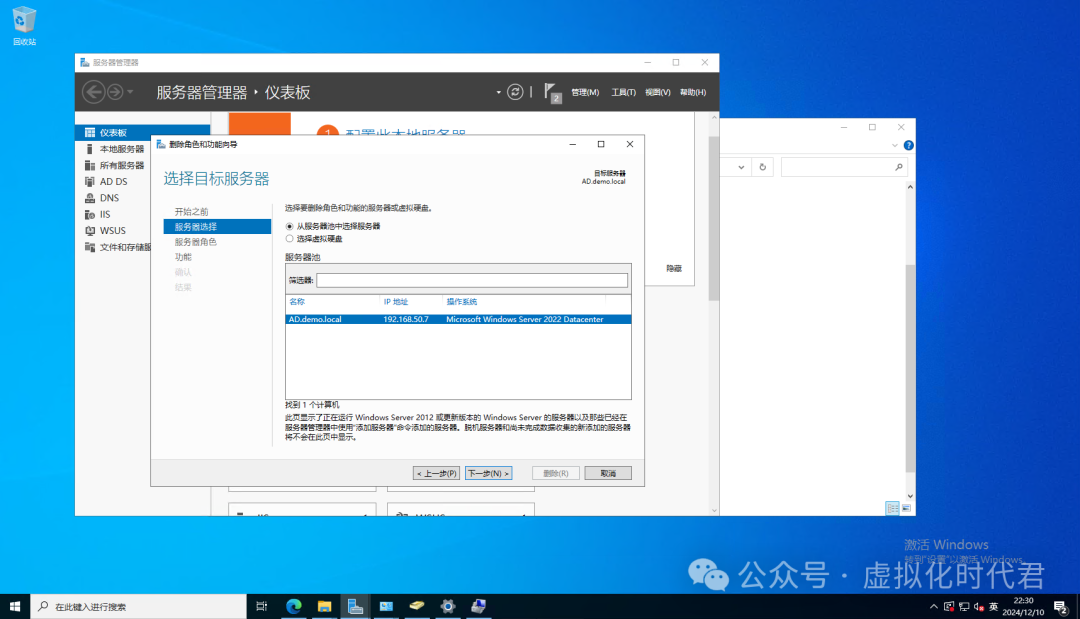Click the taskbar search box
1080x619 pixels.
[138, 607]
